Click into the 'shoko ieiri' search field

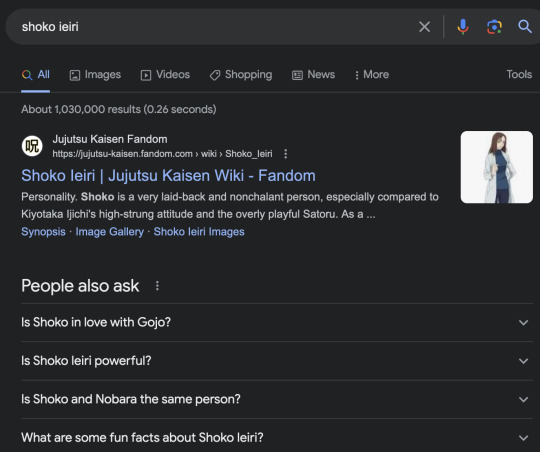click(214, 27)
